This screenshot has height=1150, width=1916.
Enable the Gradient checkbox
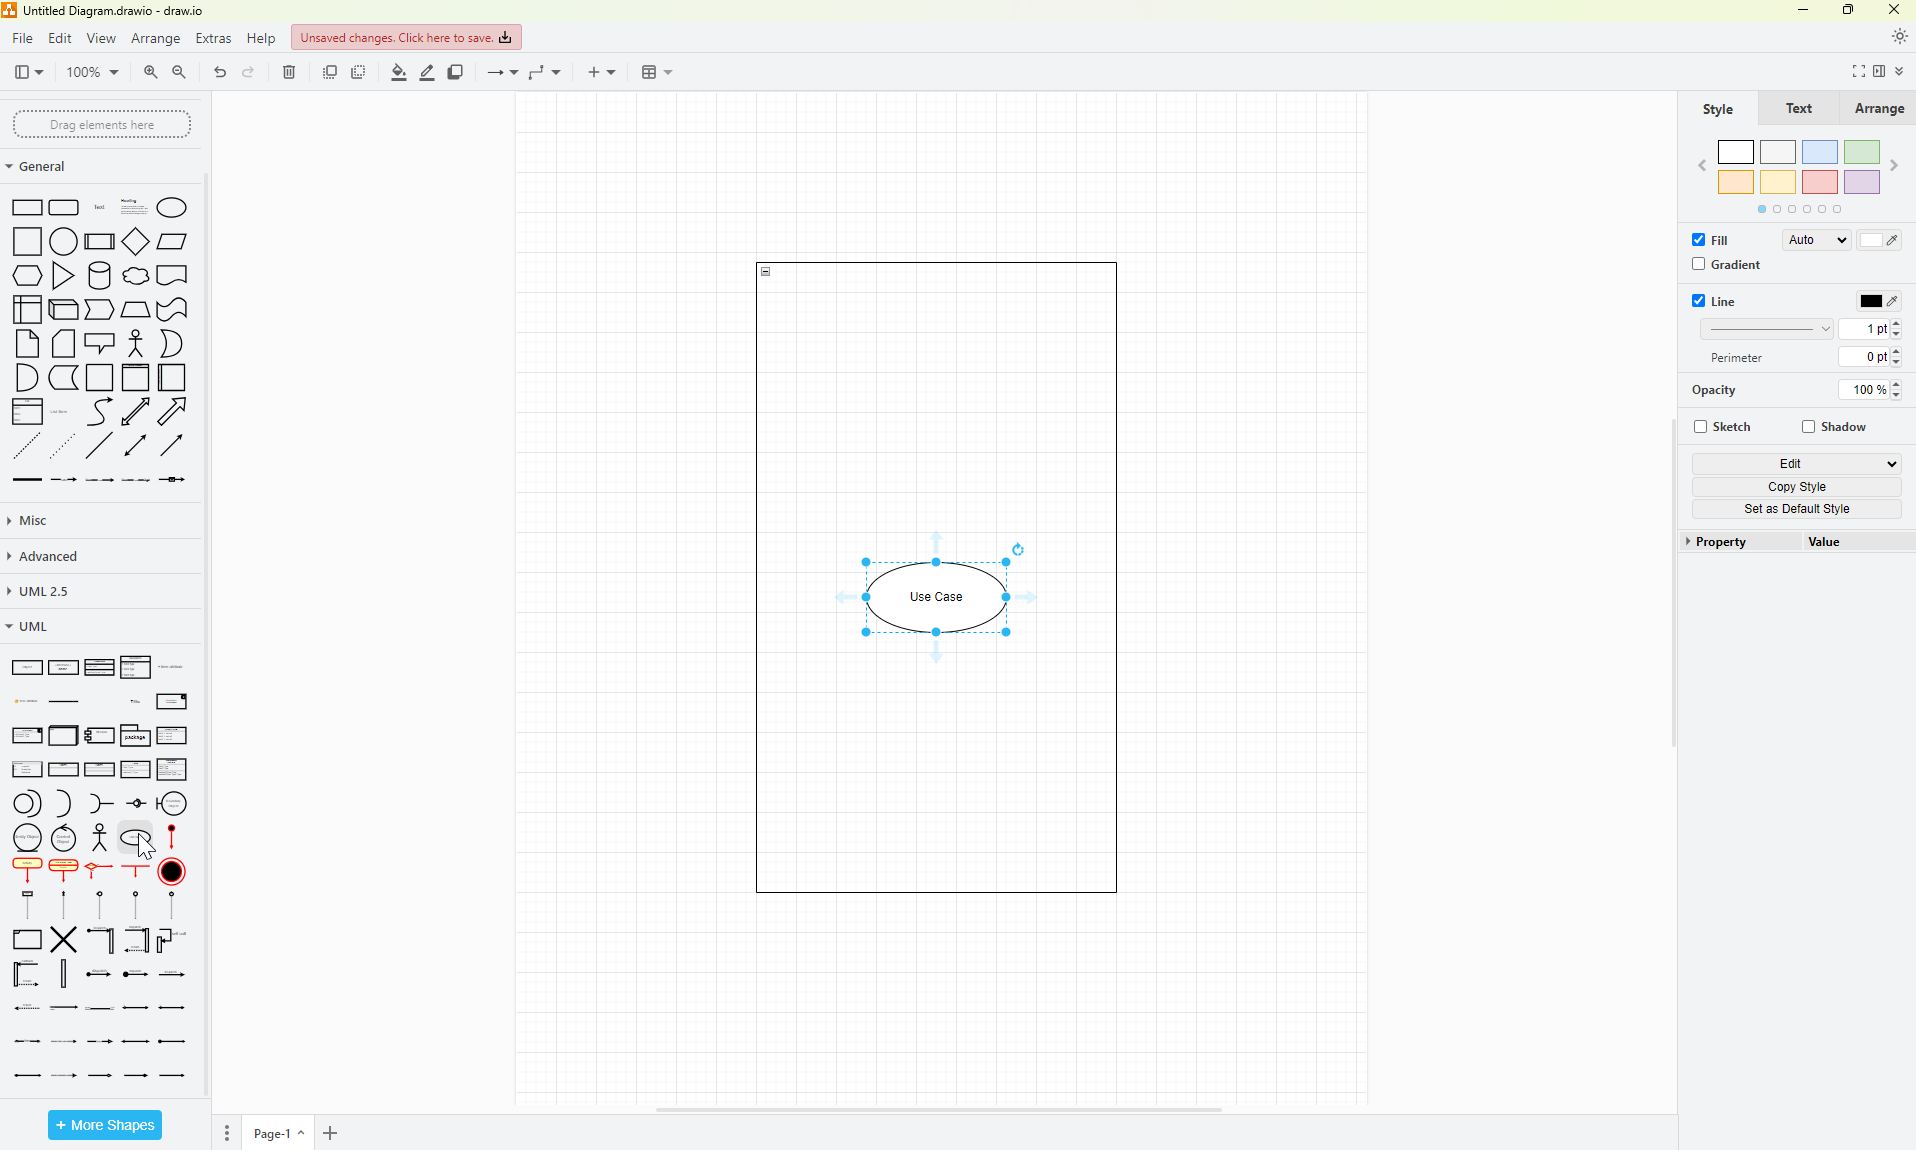click(x=1698, y=264)
